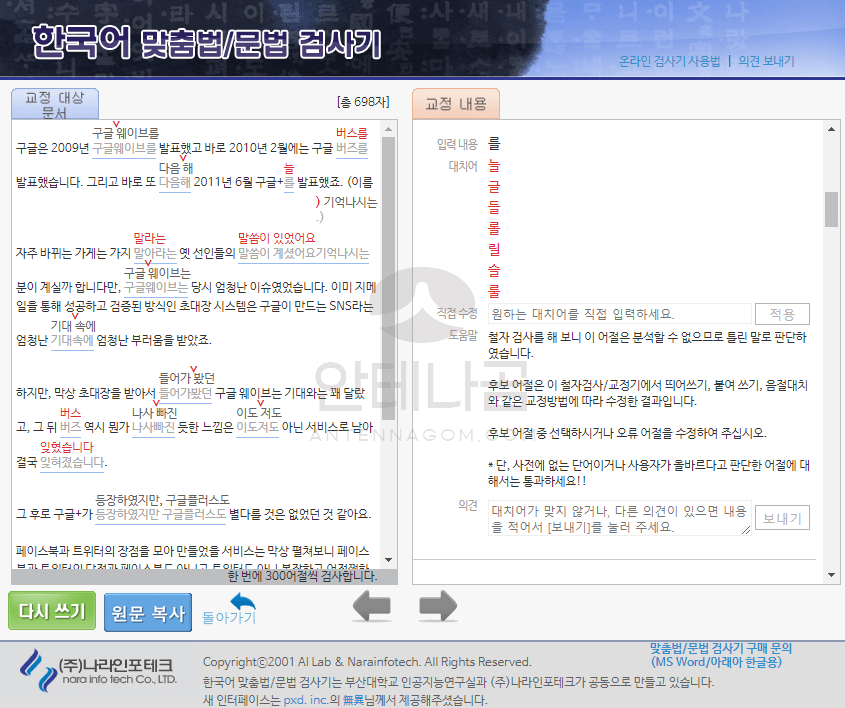
Task: Click the correction pane scrollbar thumb
Action: click(832, 210)
